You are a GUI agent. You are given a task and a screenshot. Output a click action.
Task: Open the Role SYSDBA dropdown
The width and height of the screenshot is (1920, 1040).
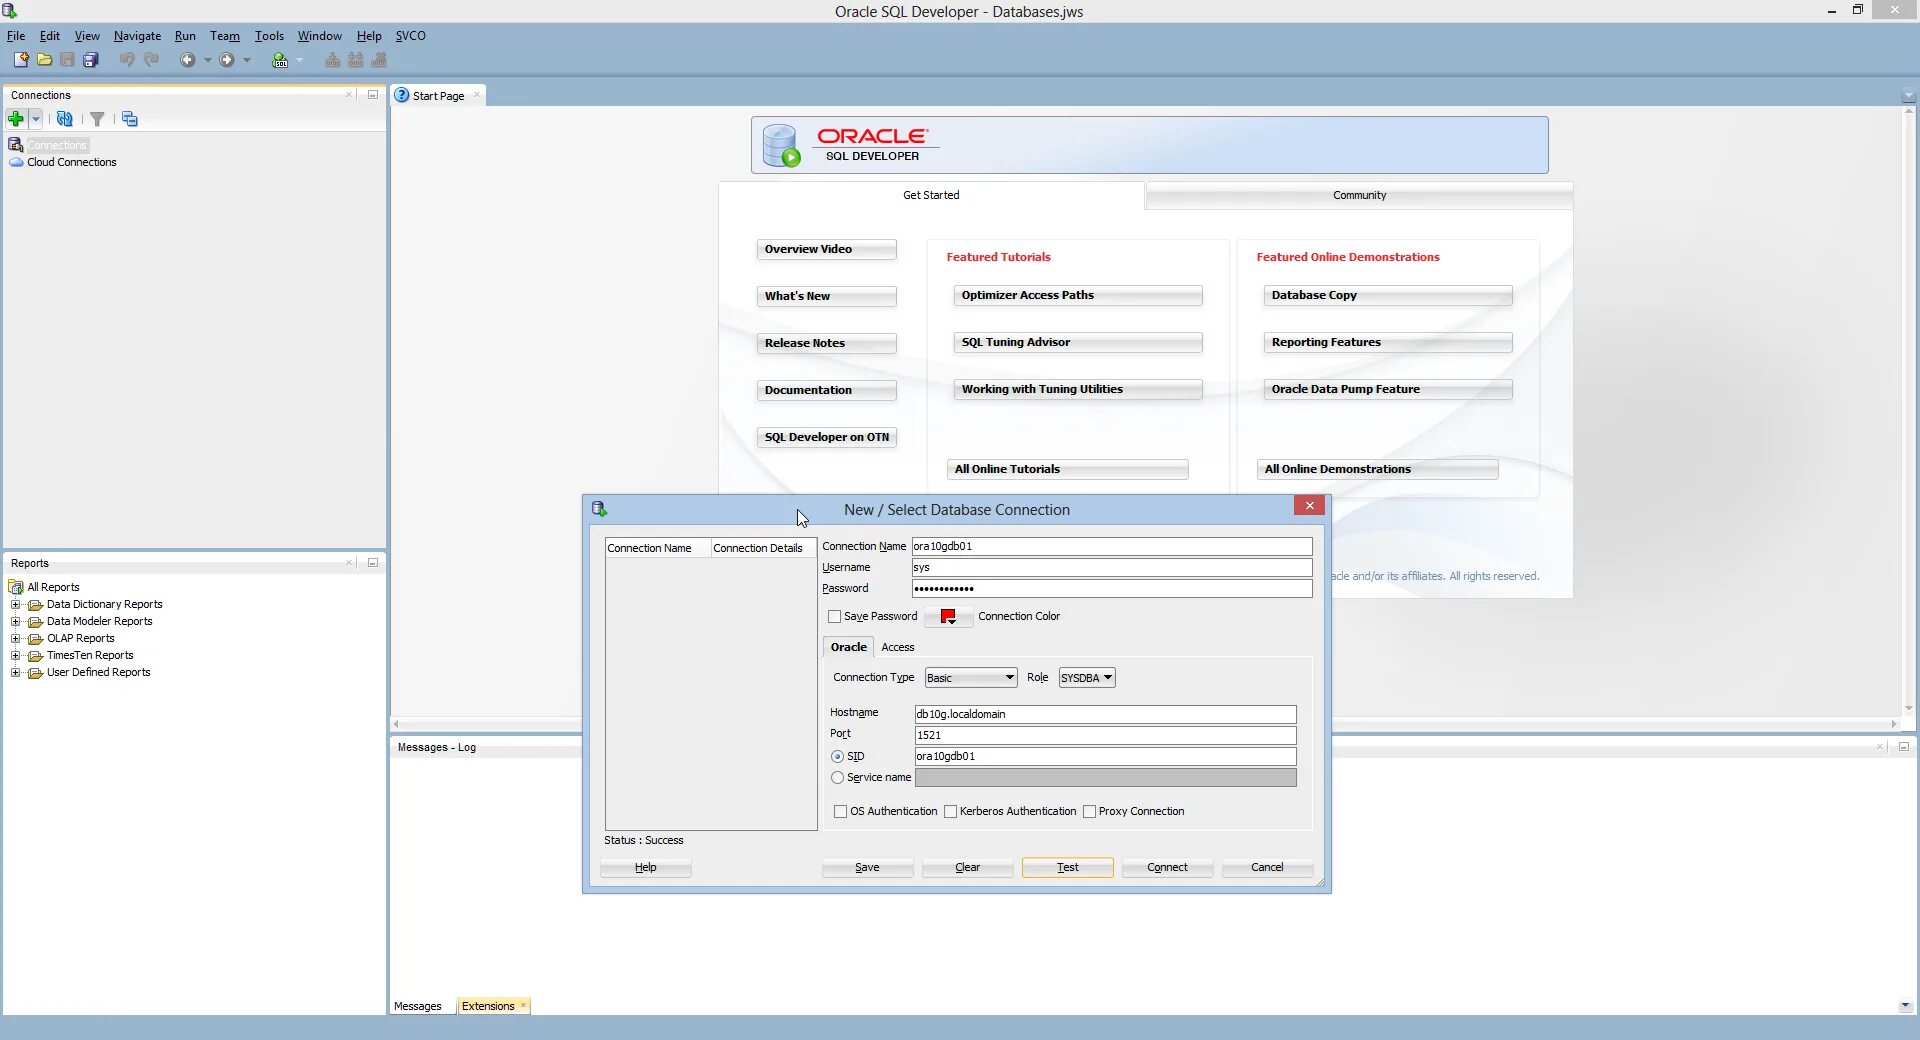click(1087, 678)
